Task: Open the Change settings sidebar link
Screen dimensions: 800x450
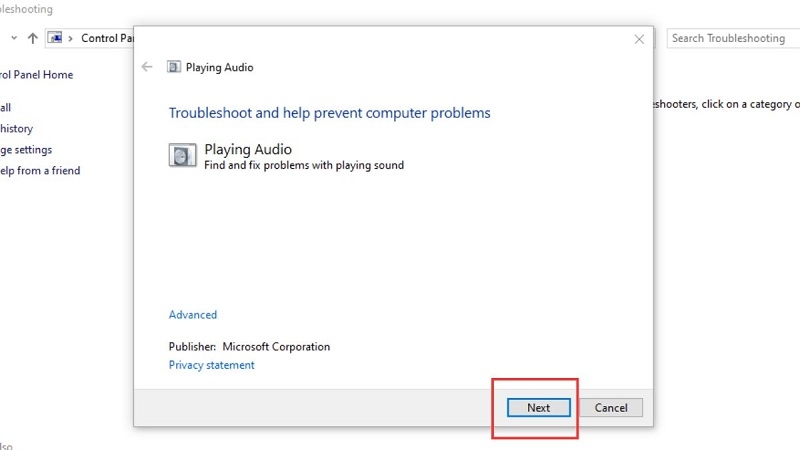Action: pos(26,150)
